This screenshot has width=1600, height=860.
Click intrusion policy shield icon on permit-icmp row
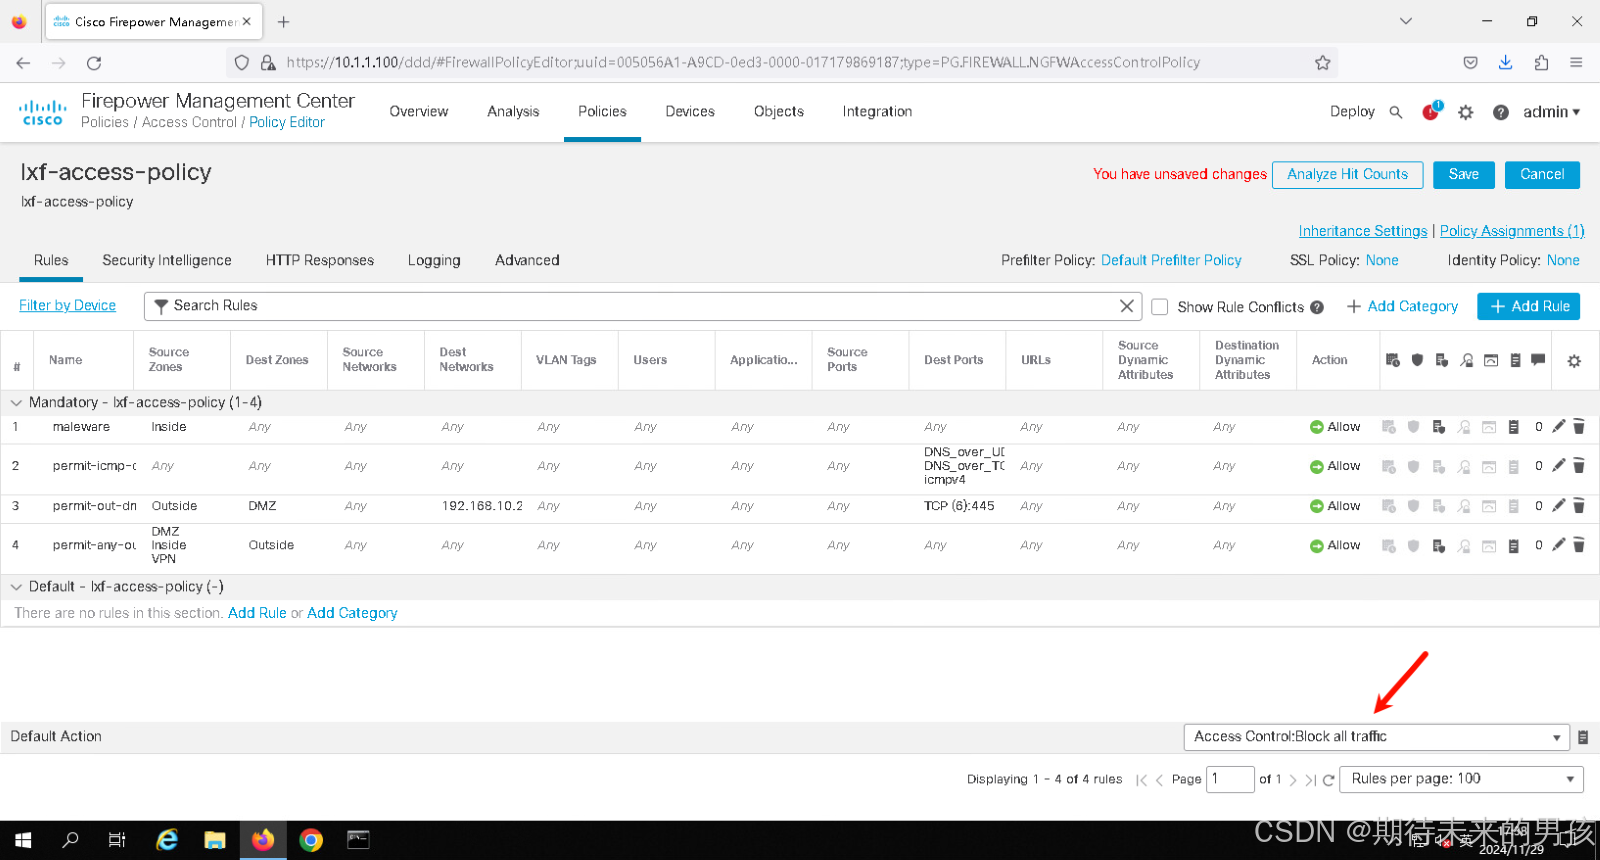pyautogui.click(x=1414, y=466)
